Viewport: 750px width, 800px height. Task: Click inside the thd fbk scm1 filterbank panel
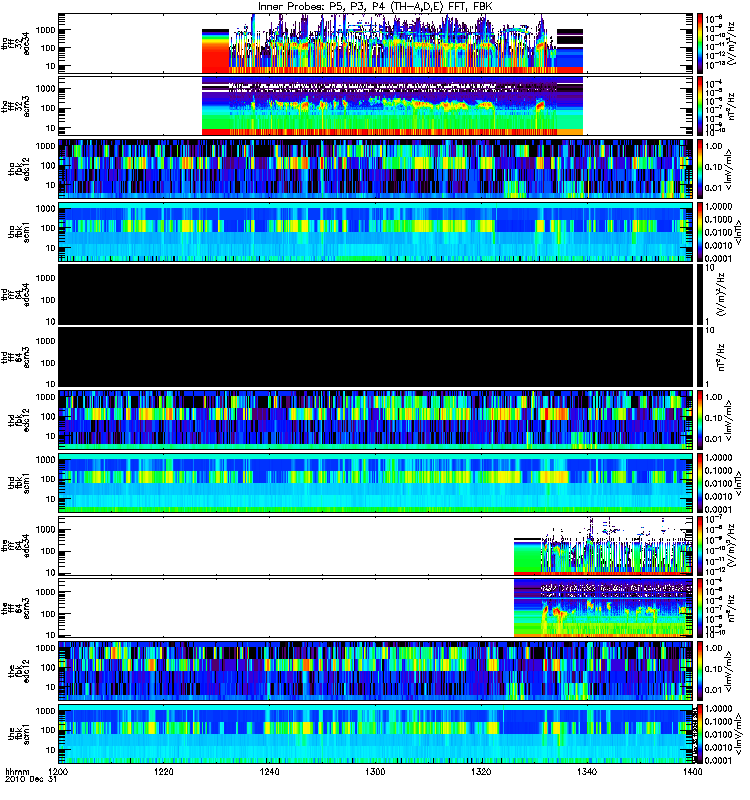pyautogui.click(x=376, y=483)
